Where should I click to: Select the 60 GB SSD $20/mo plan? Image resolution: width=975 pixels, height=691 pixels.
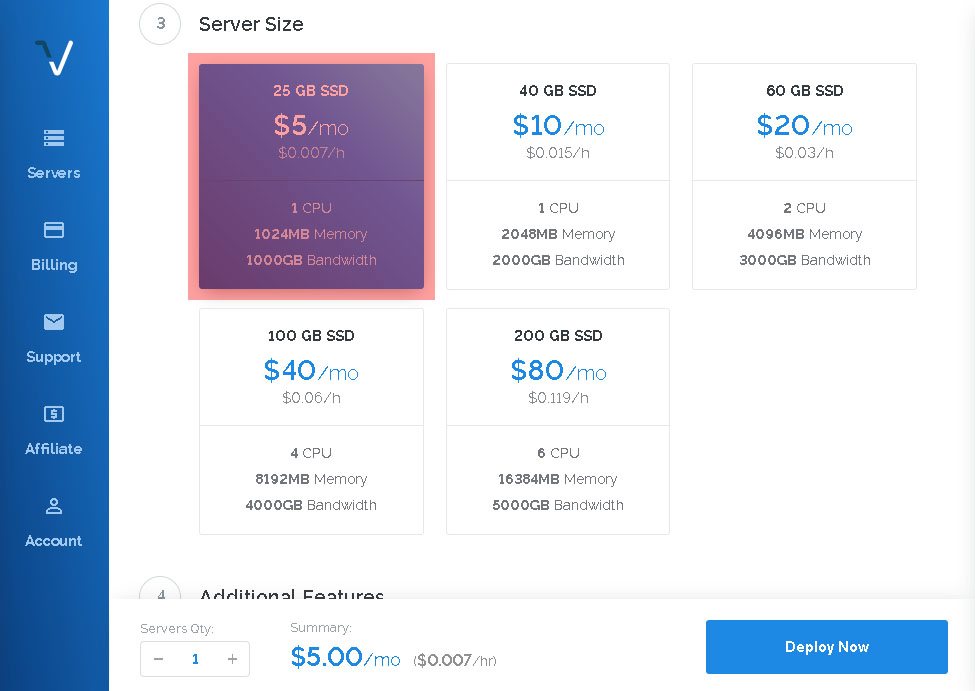804,177
